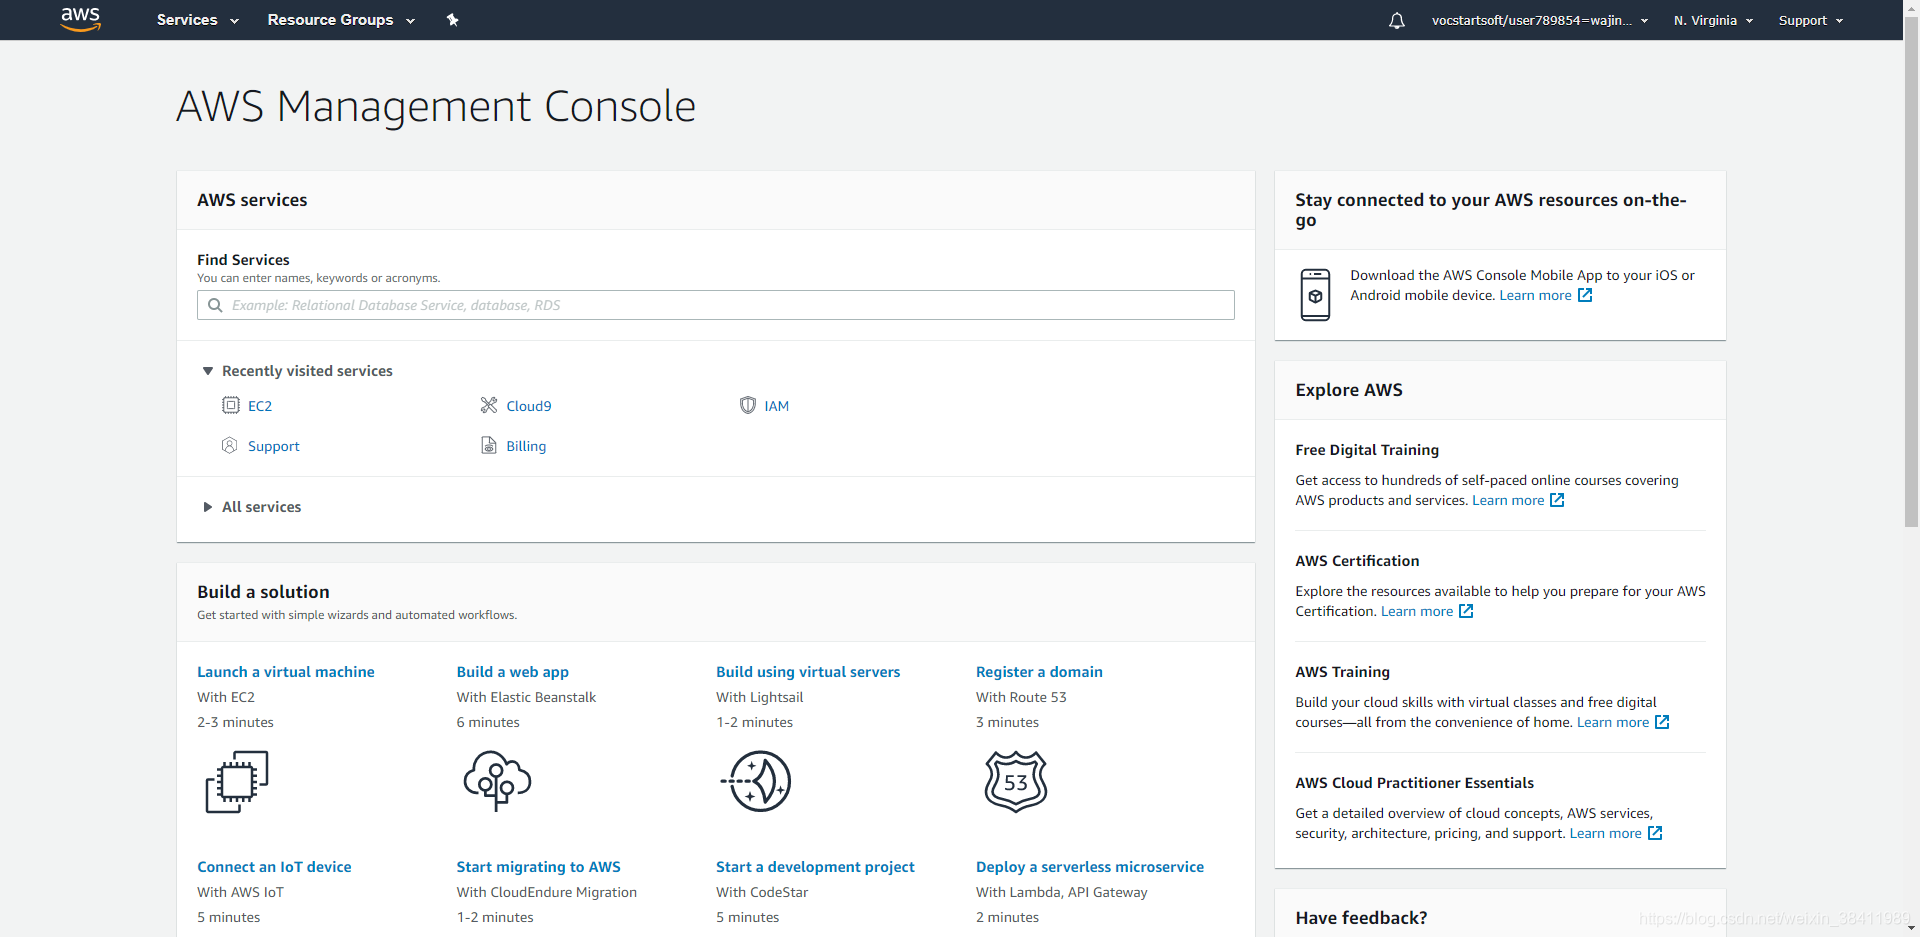Click Learn more under Cloud Practitioner Essentials

(1606, 833)
